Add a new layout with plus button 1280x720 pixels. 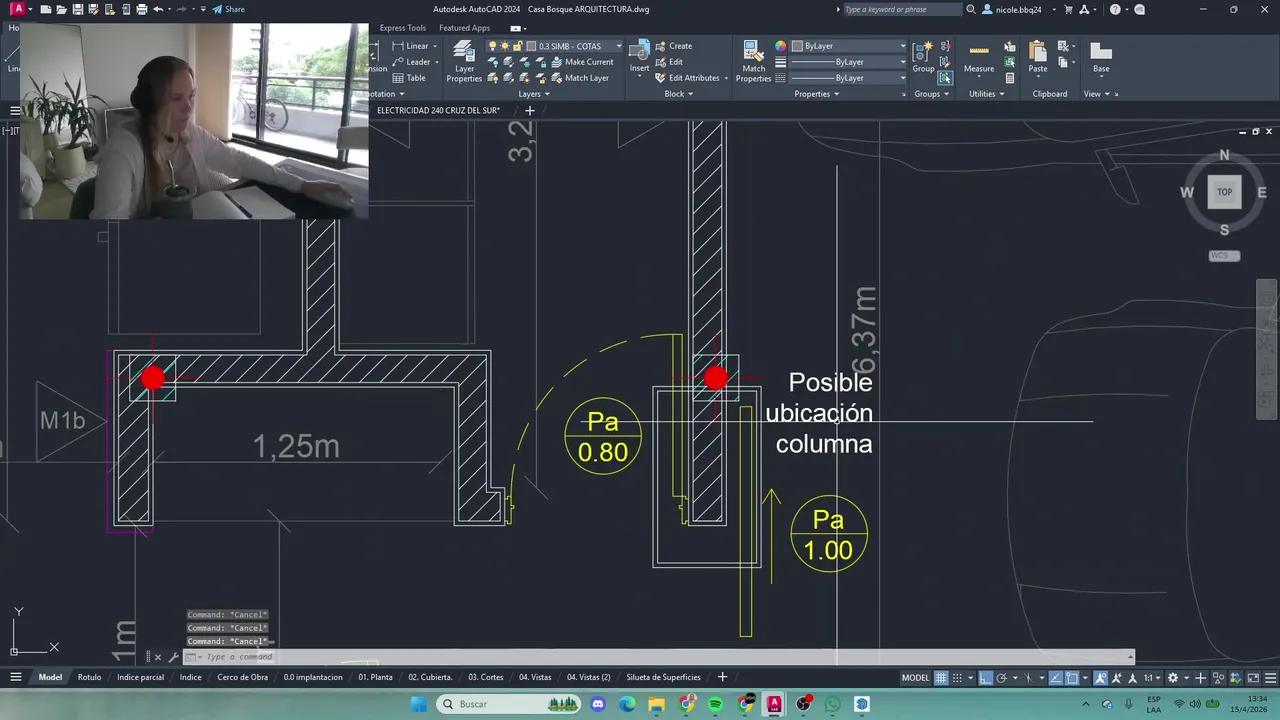(x=722, y=677)
